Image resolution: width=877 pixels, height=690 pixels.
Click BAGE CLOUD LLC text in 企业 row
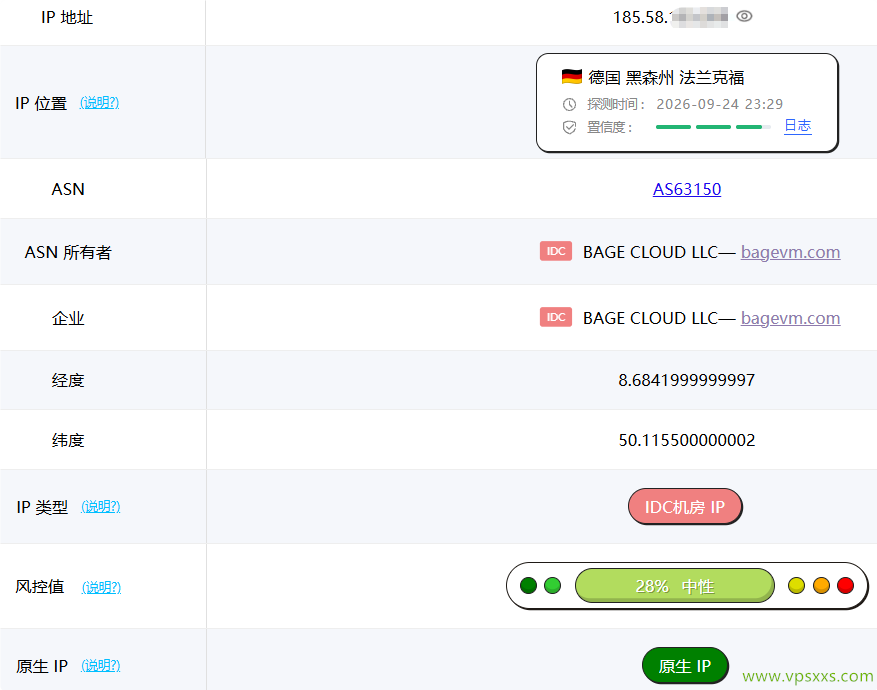tap(650, 318)
